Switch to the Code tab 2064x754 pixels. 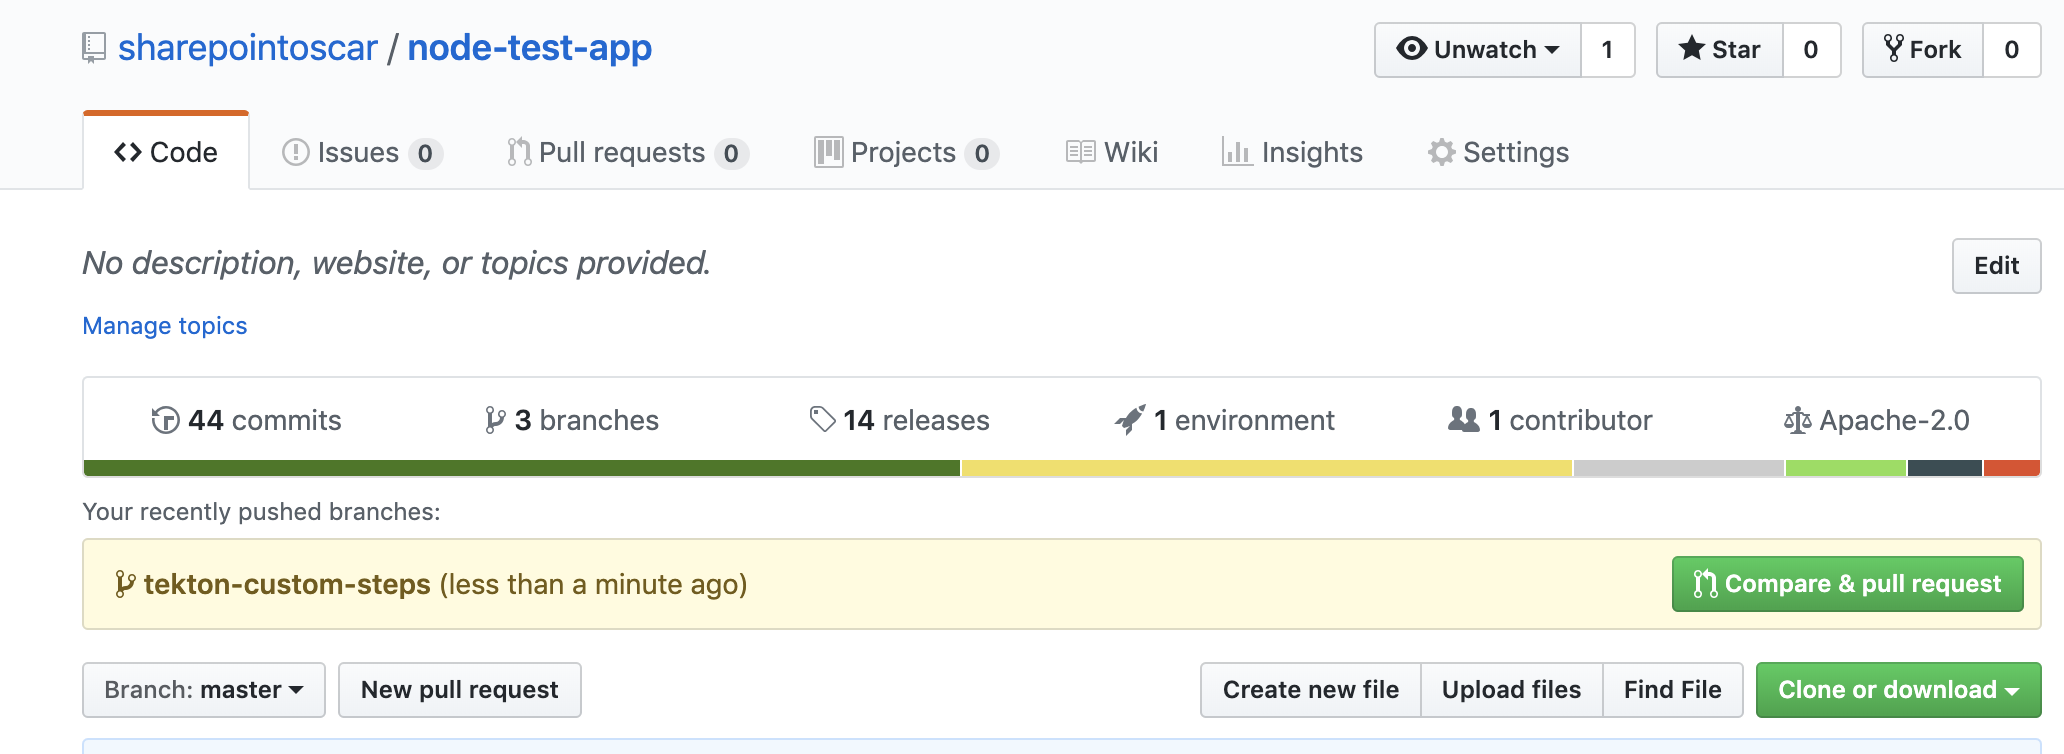pyautogui.click(x=166, y=152)
